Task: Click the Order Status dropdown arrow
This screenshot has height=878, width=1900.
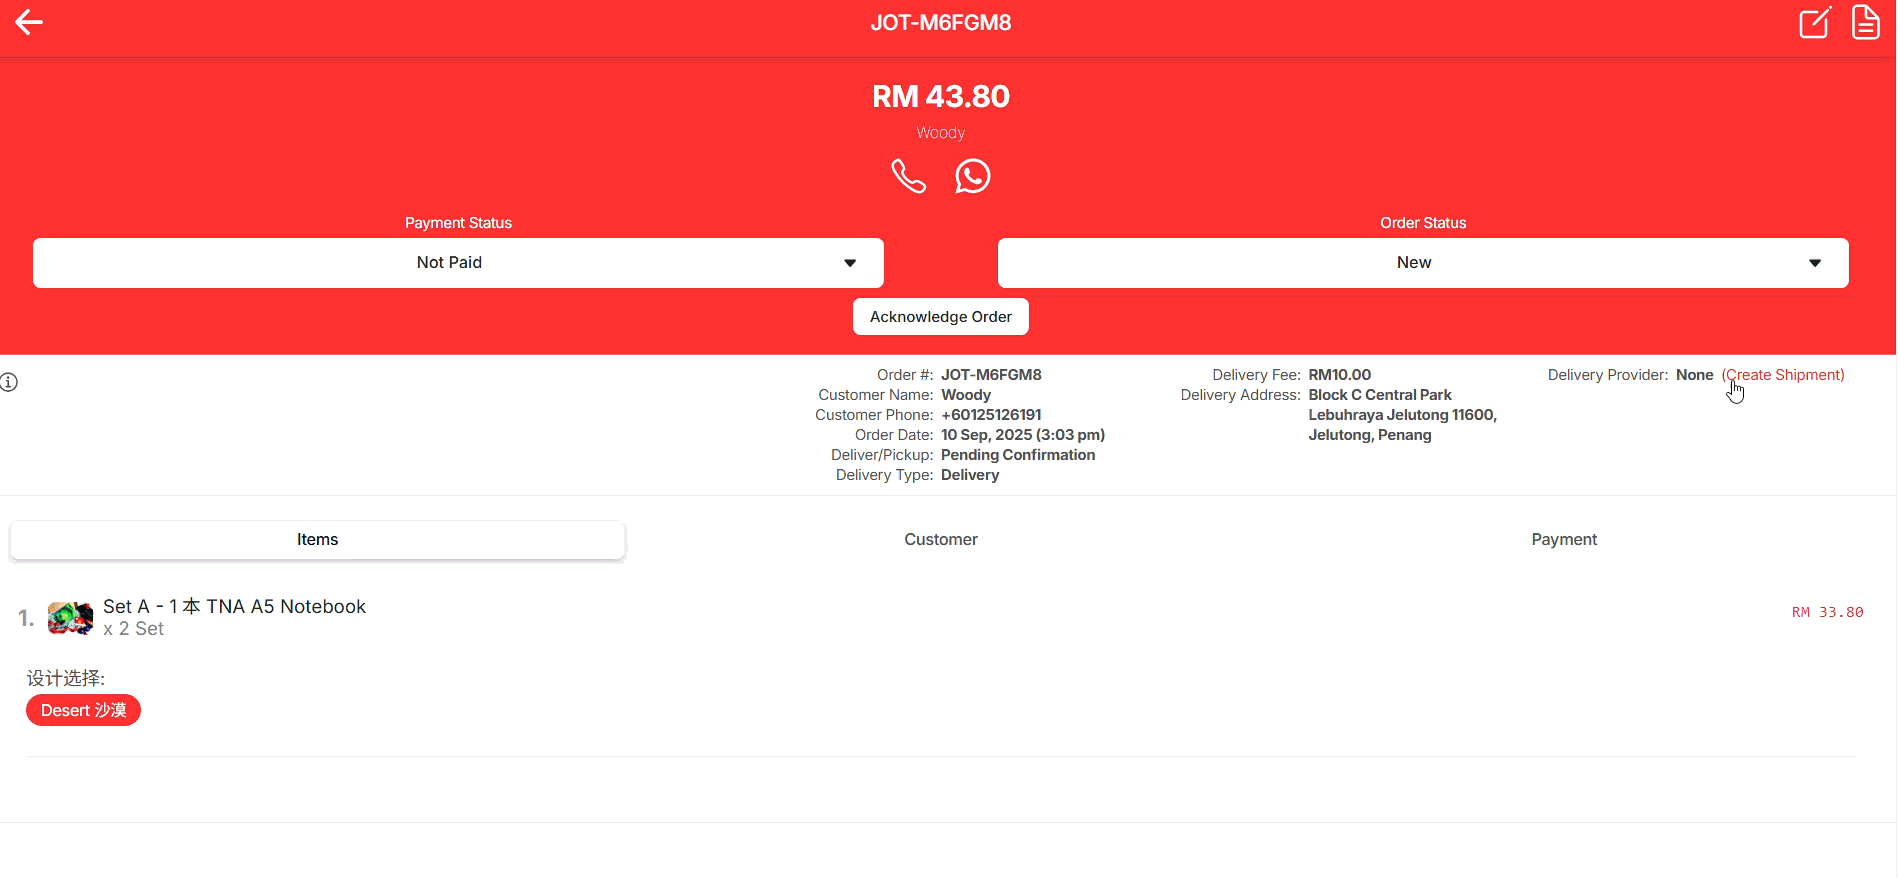Action: pos(1814,263)
